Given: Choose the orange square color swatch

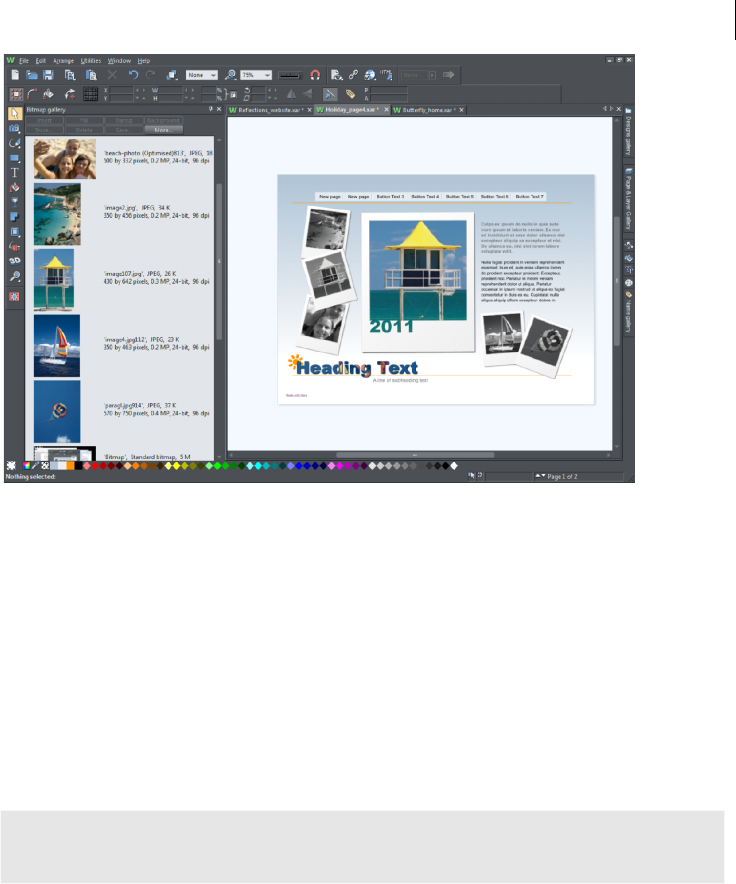Looking at the screenshot, I should 70,466.
